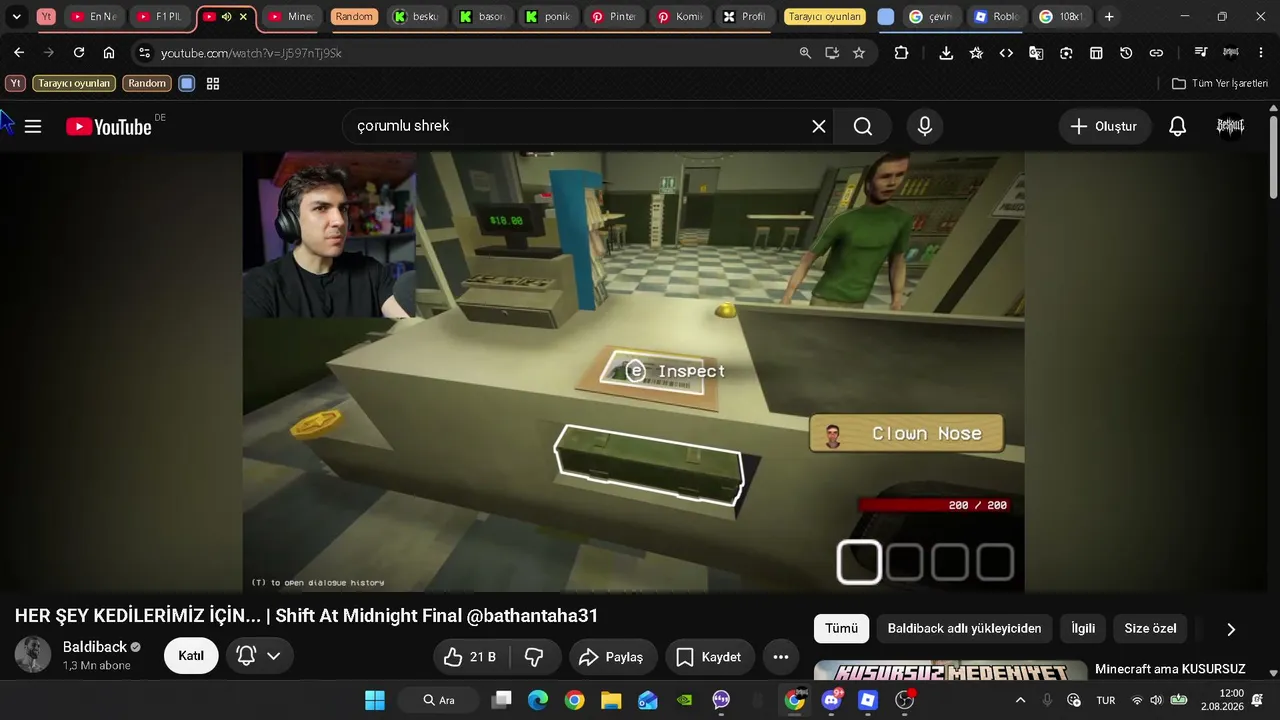
Task: Switch to the F1 PIL tab
Action: point(160,17)
